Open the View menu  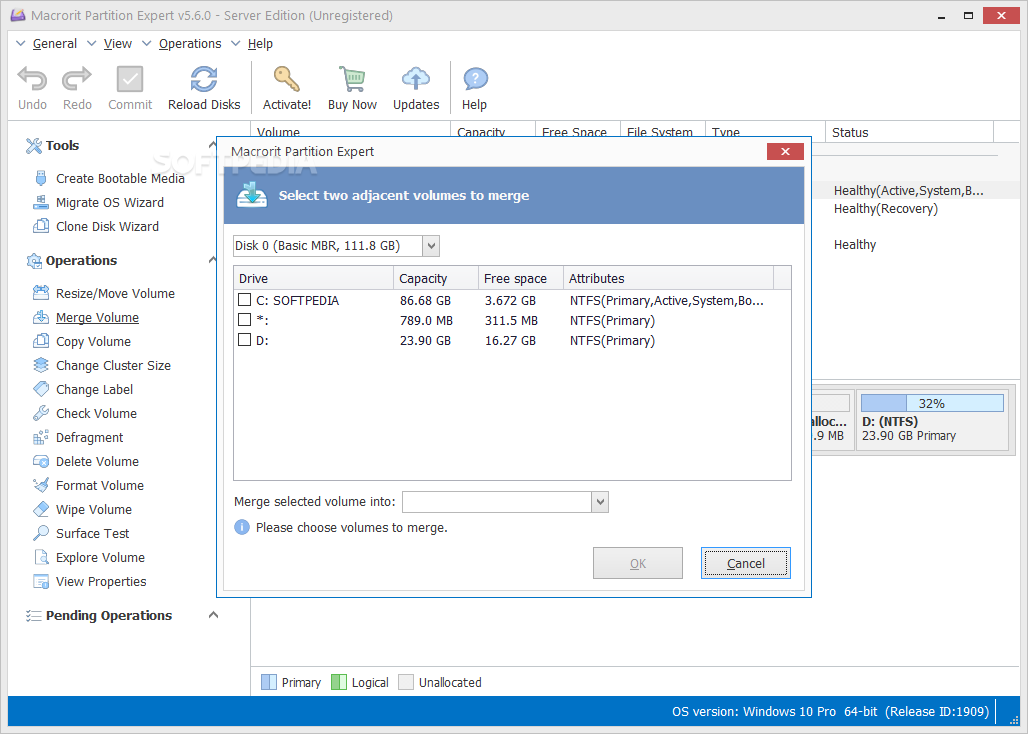[x=117, y=44]
